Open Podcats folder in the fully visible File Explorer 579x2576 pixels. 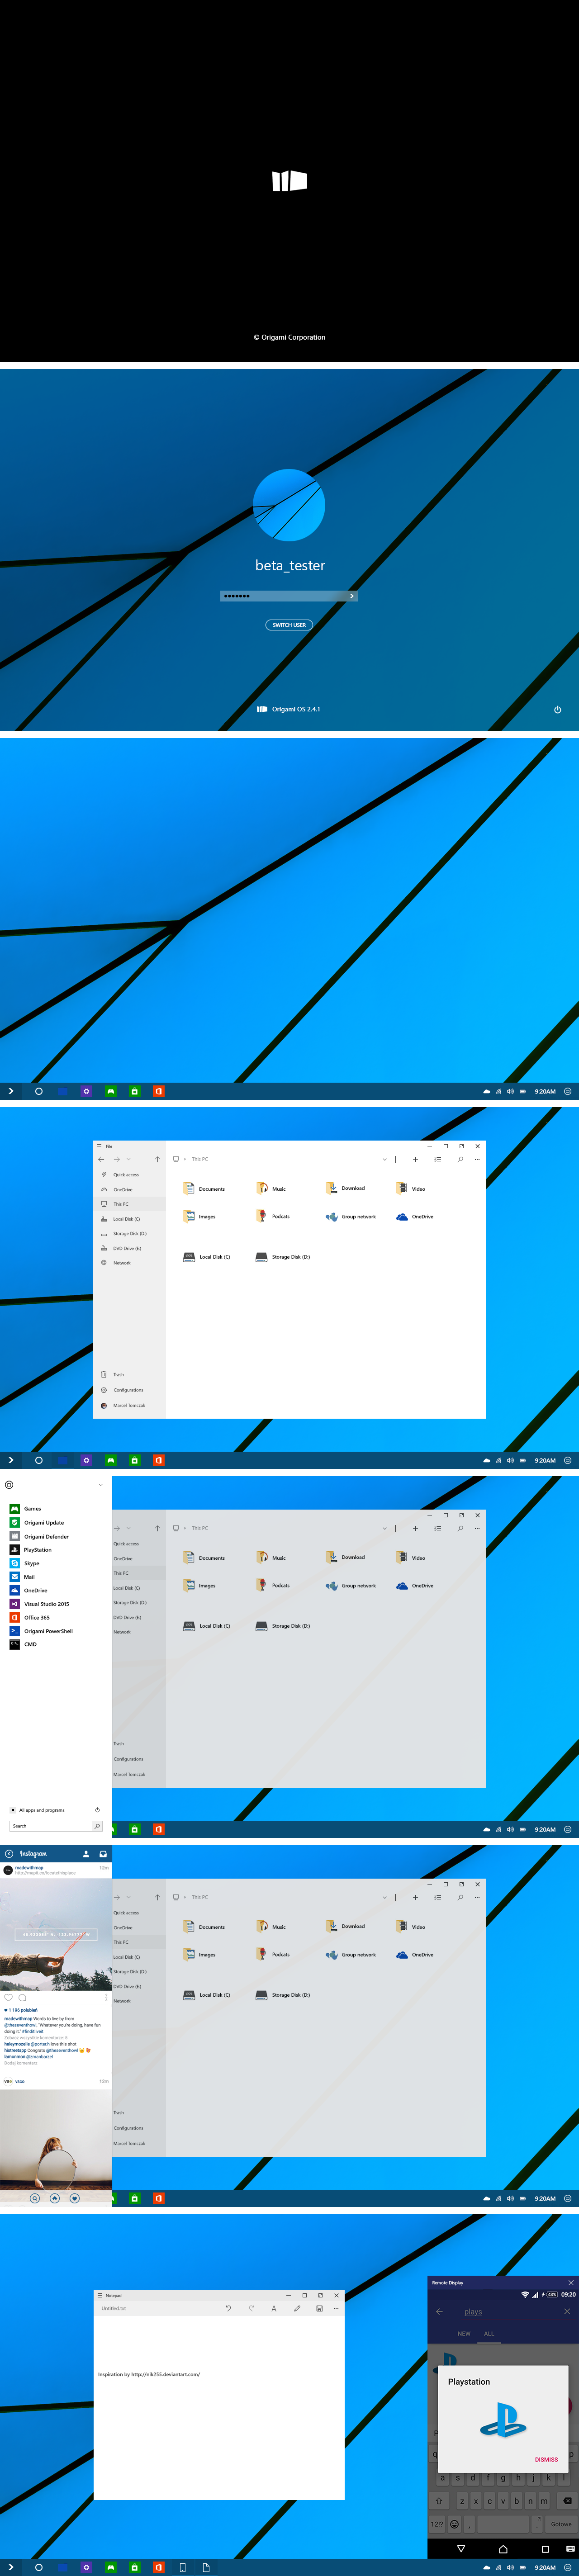[273, 1216]
